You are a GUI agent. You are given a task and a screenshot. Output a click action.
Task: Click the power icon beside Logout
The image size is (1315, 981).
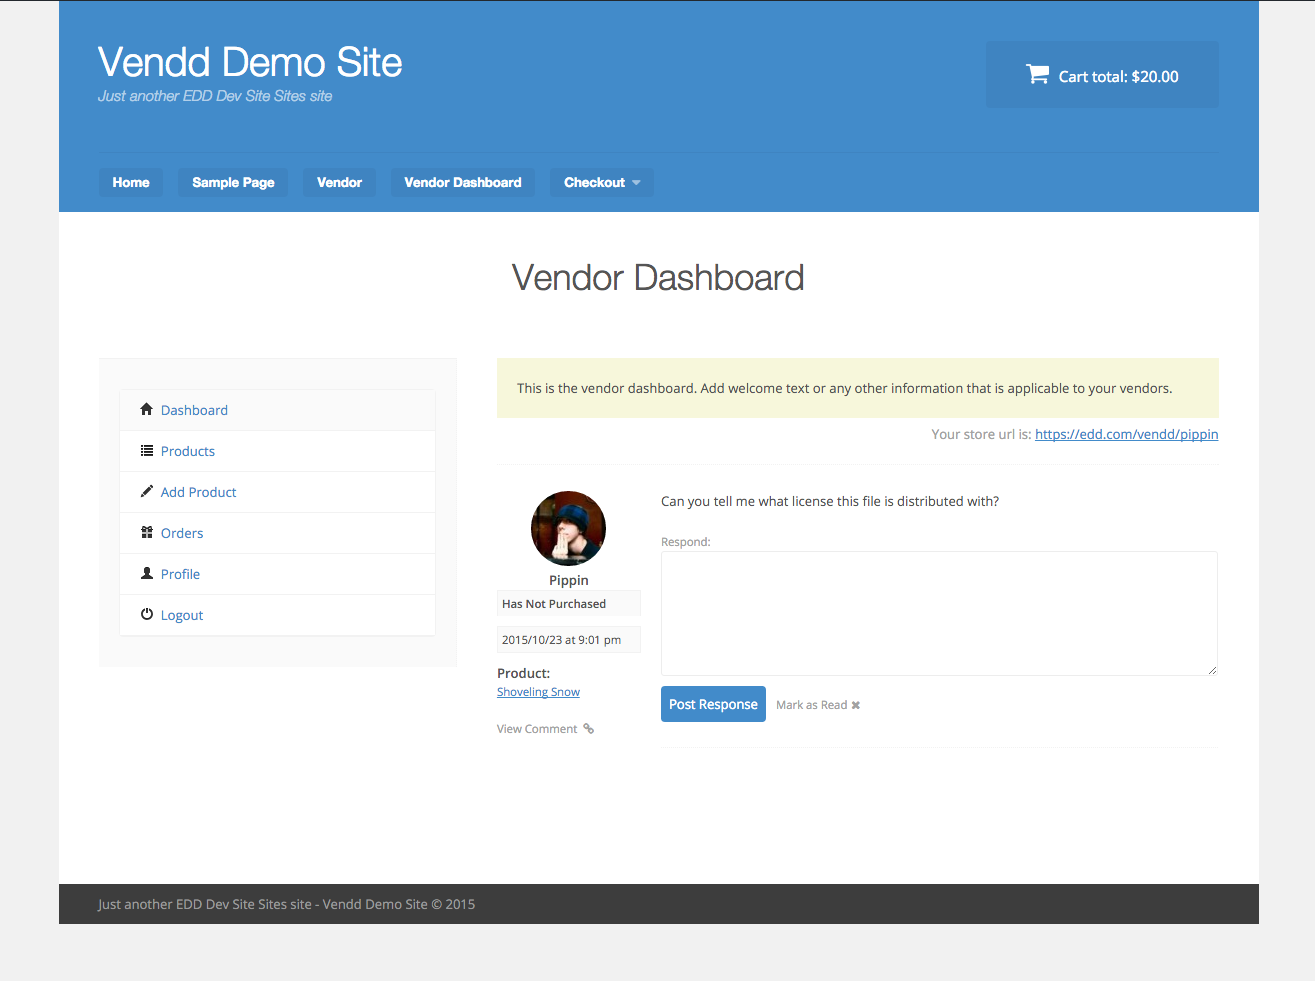(x=147, y=615)
